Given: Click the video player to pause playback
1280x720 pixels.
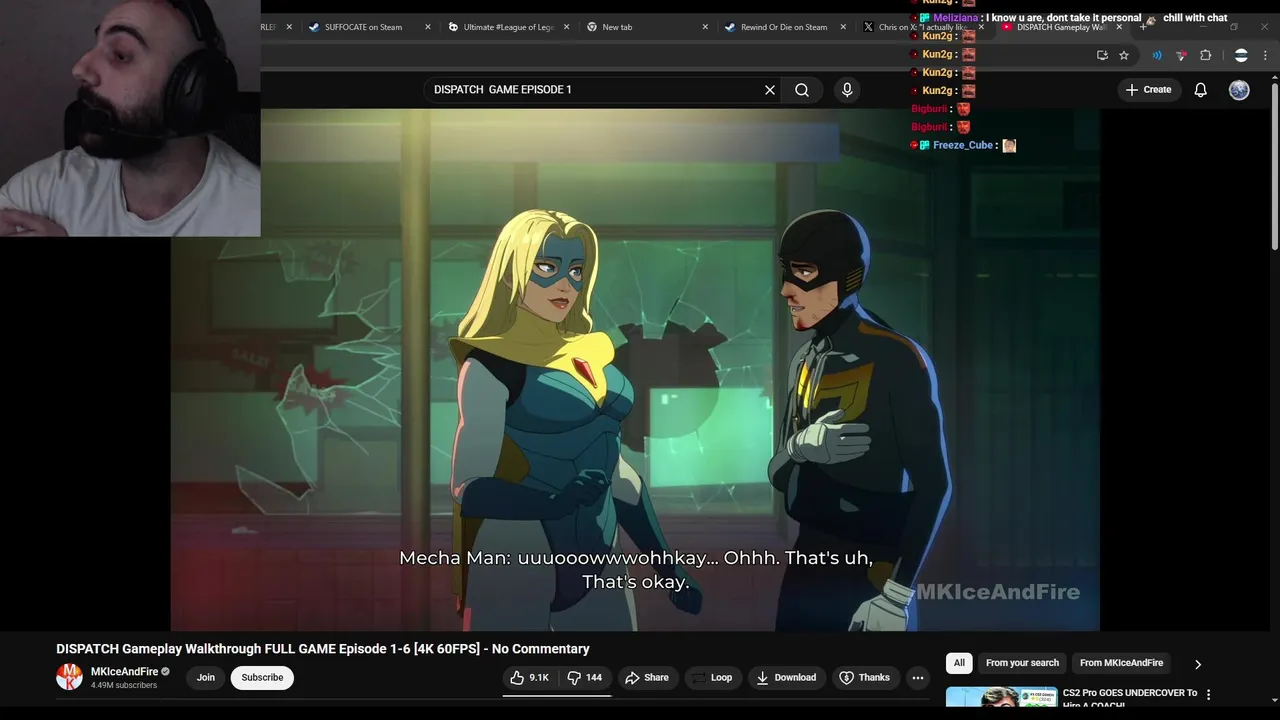Looking at the screenshot, I should click(x=635, y=370).
